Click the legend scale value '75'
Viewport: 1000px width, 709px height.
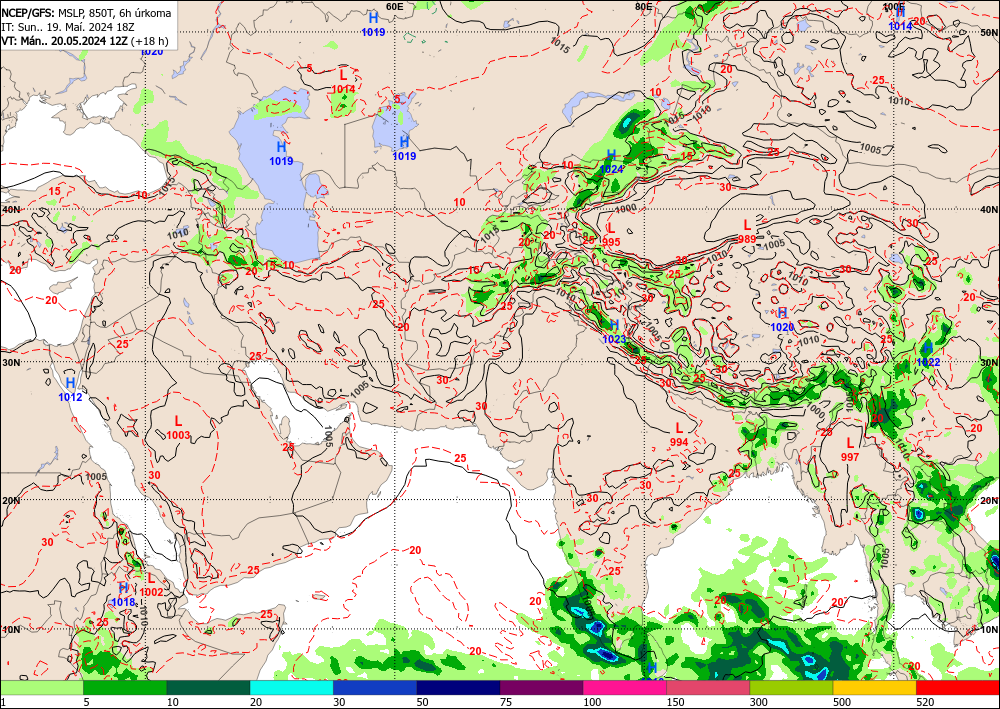coord(506,703)
